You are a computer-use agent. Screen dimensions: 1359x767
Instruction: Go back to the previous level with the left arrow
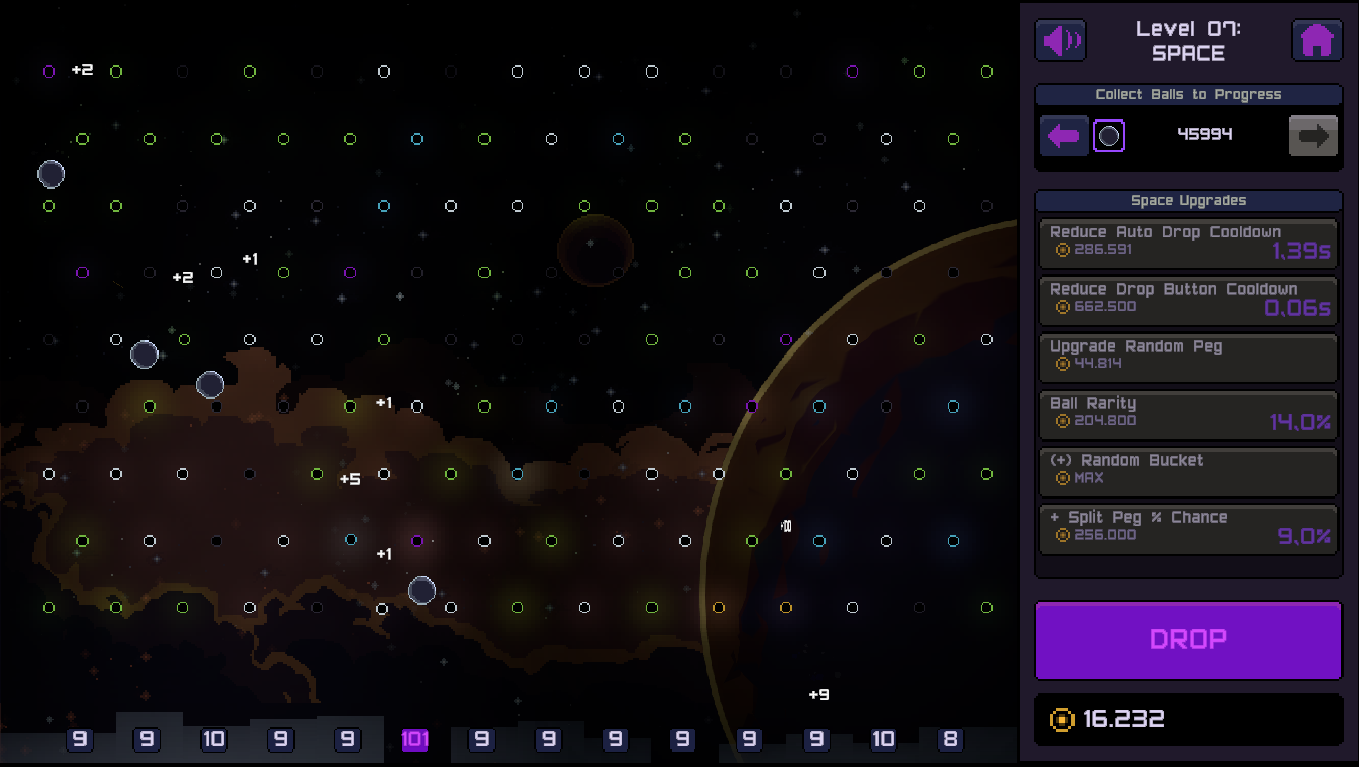1064,136
